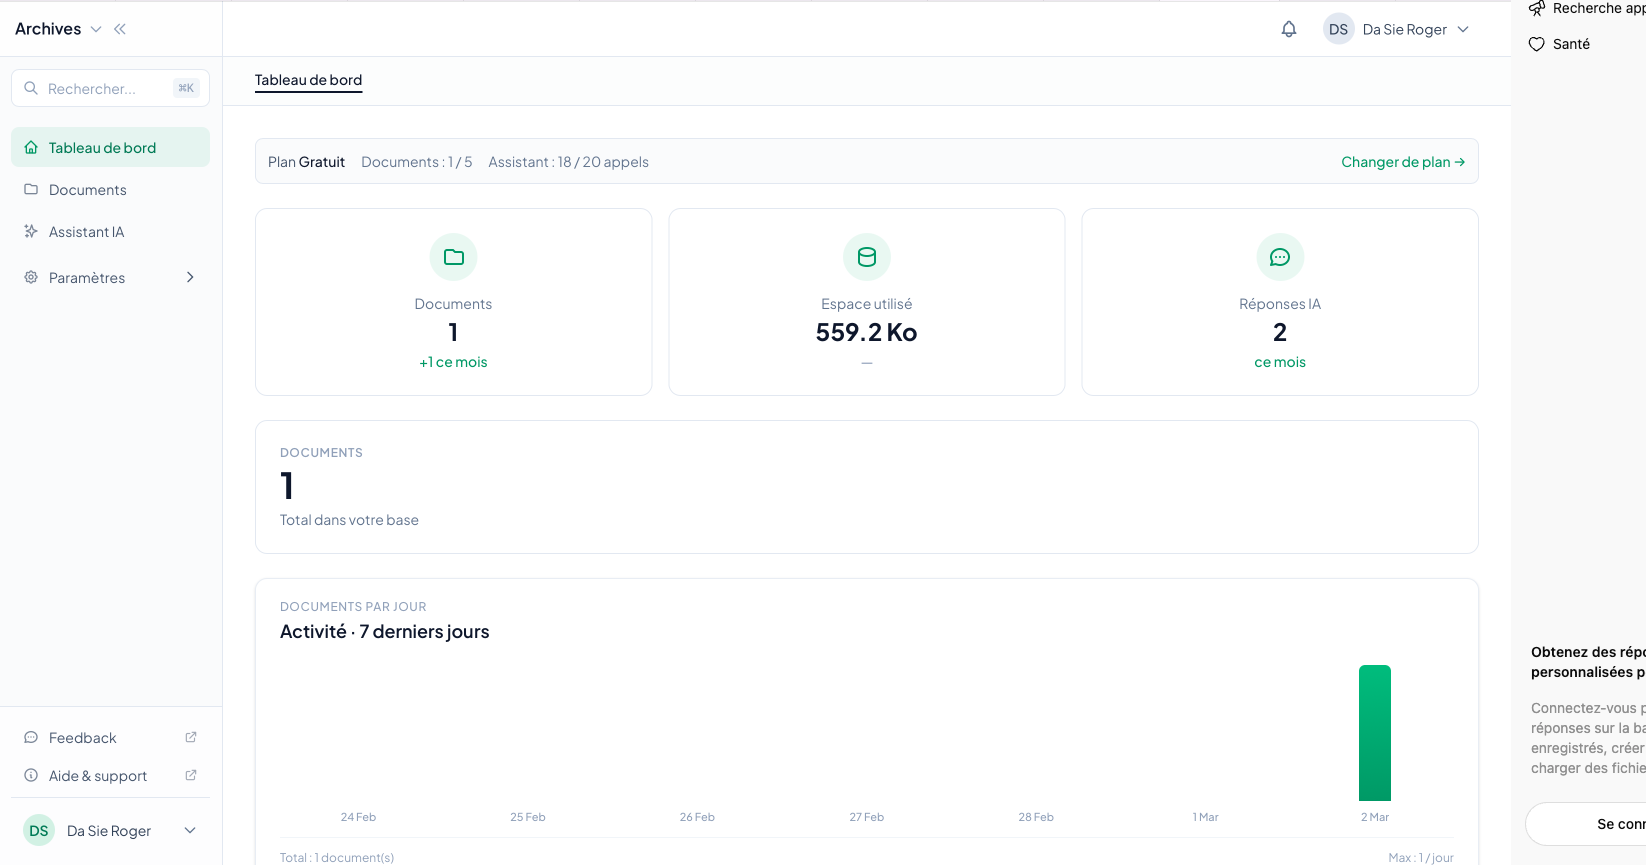Click the Espace utilisé database icon

click(x=866, y=257)
